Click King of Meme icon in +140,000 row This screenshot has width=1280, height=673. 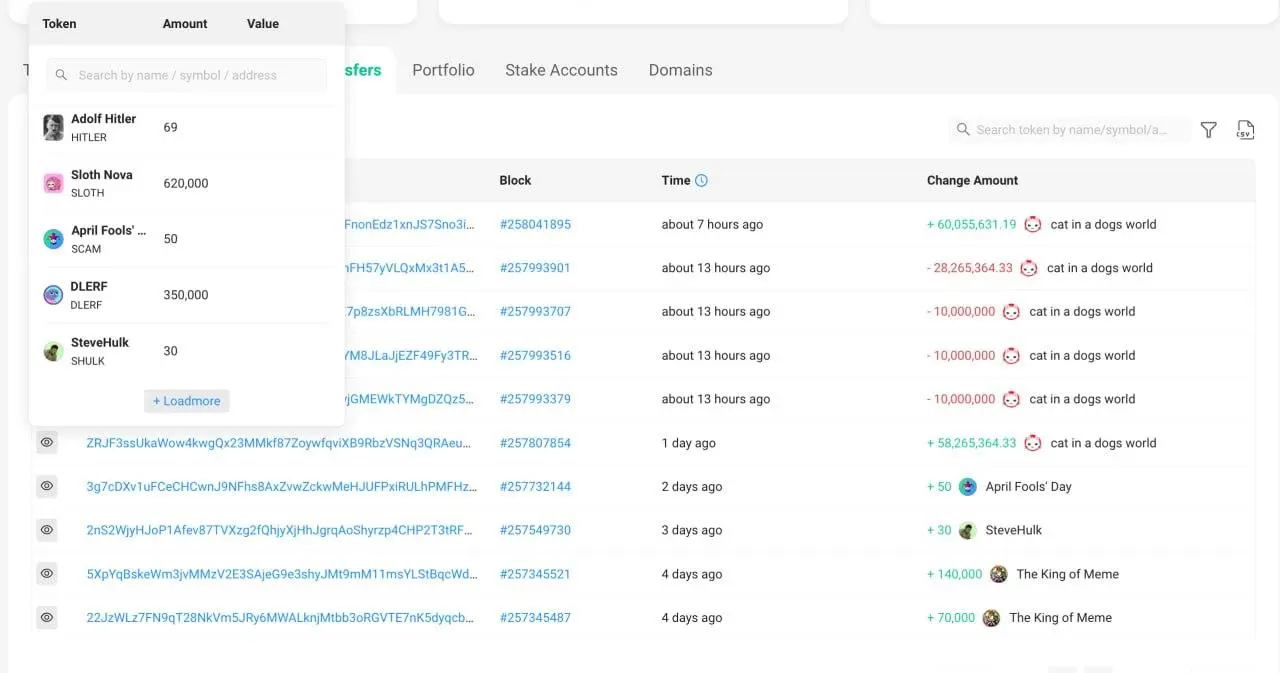coord(998,574)
